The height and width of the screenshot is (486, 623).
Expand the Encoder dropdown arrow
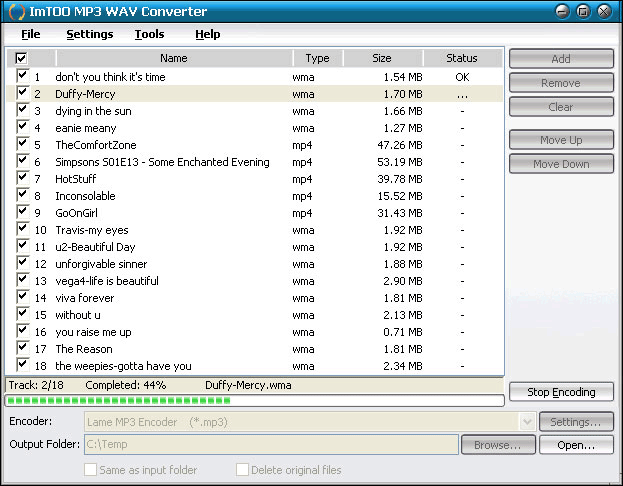(527, 422)
